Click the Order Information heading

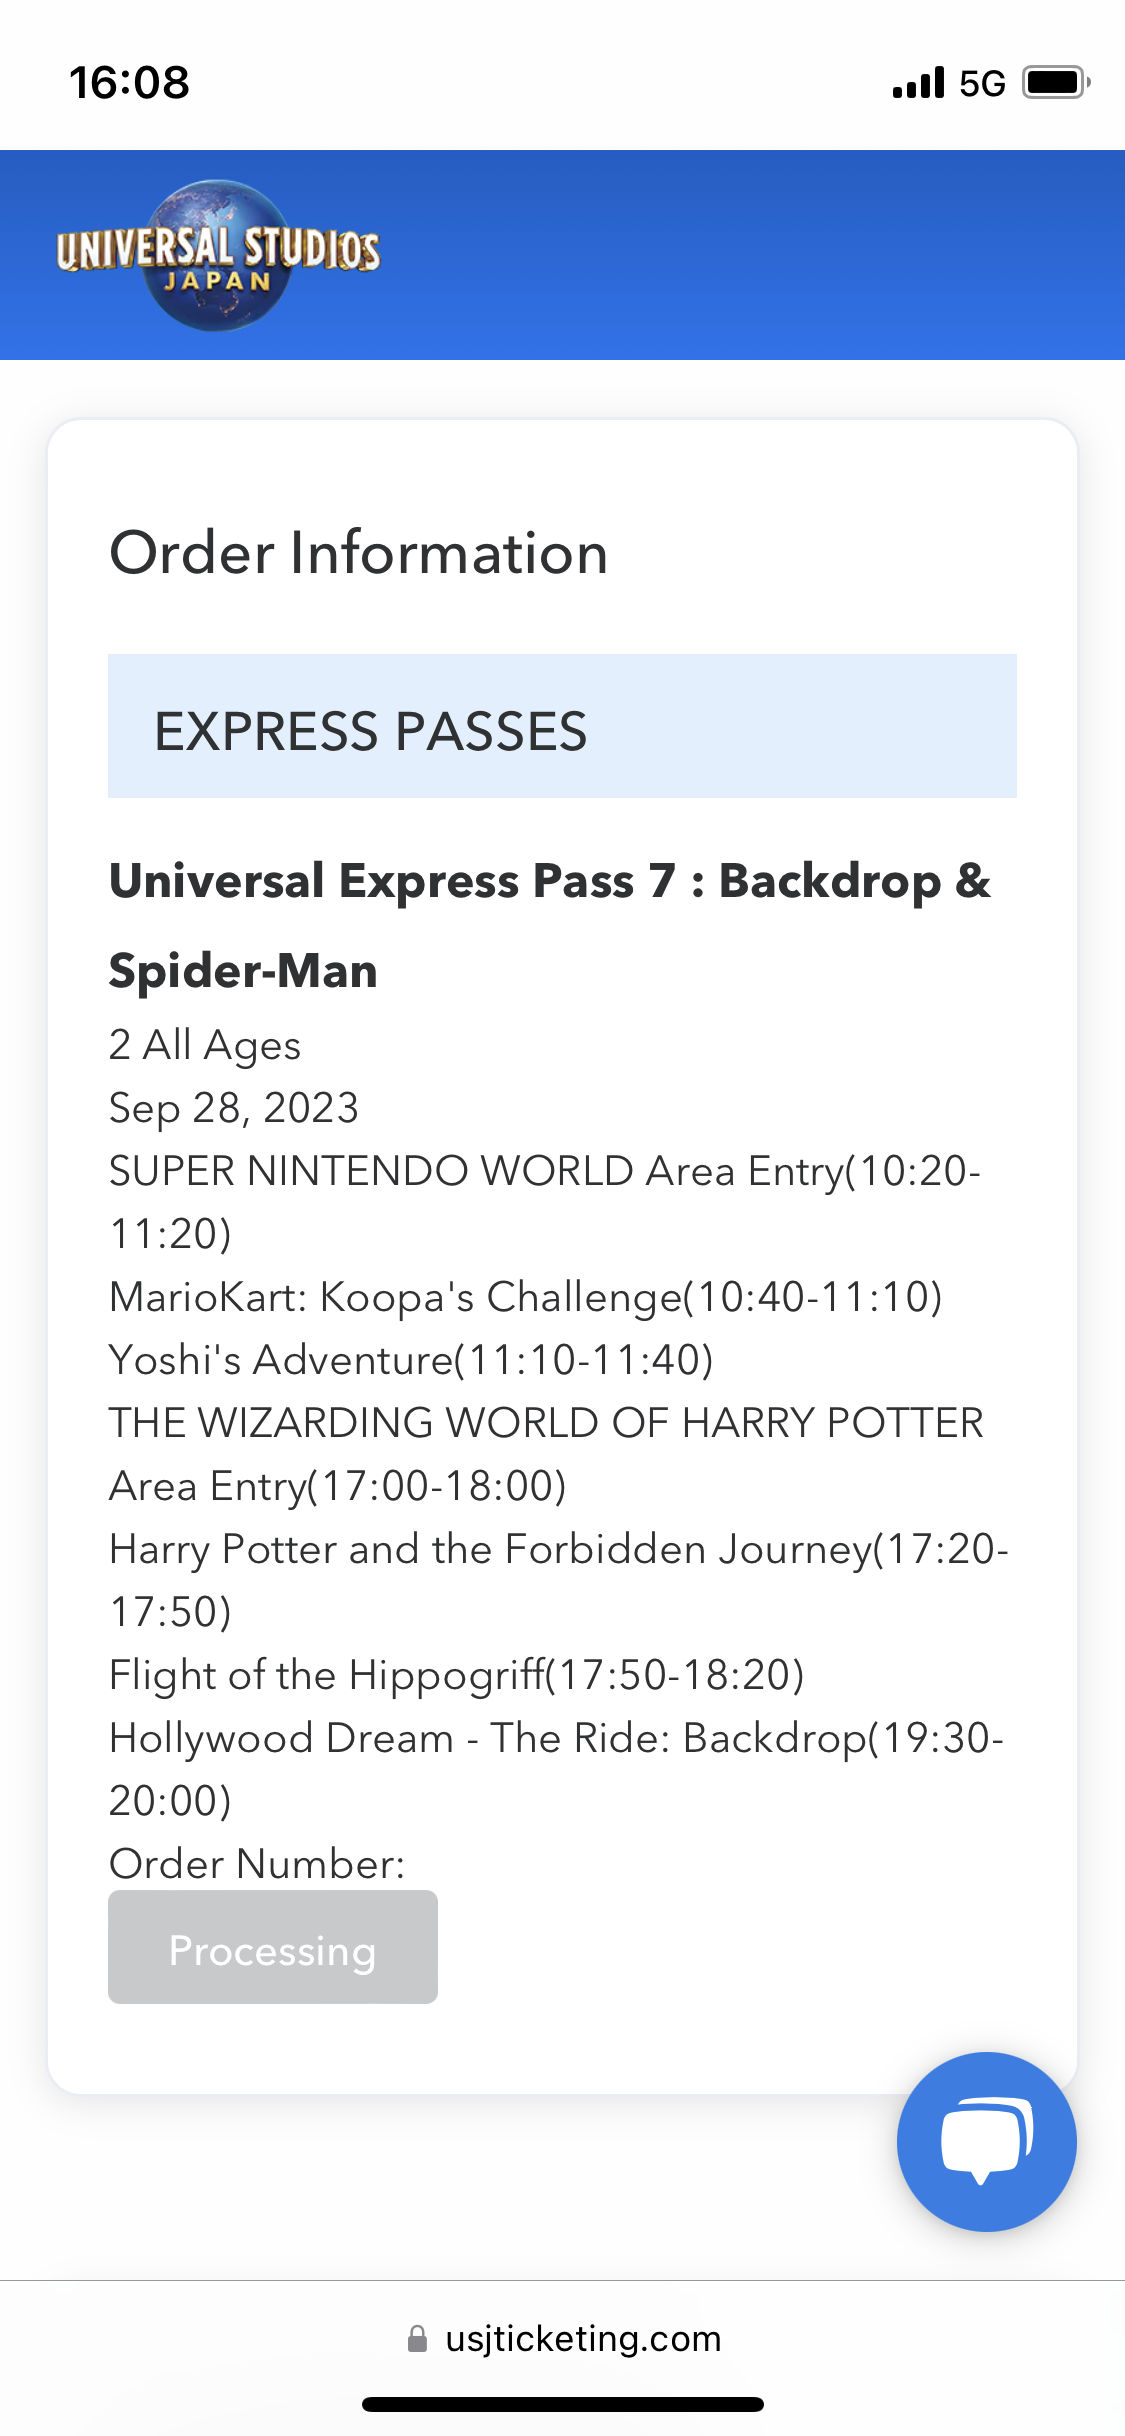coord(358,553)
